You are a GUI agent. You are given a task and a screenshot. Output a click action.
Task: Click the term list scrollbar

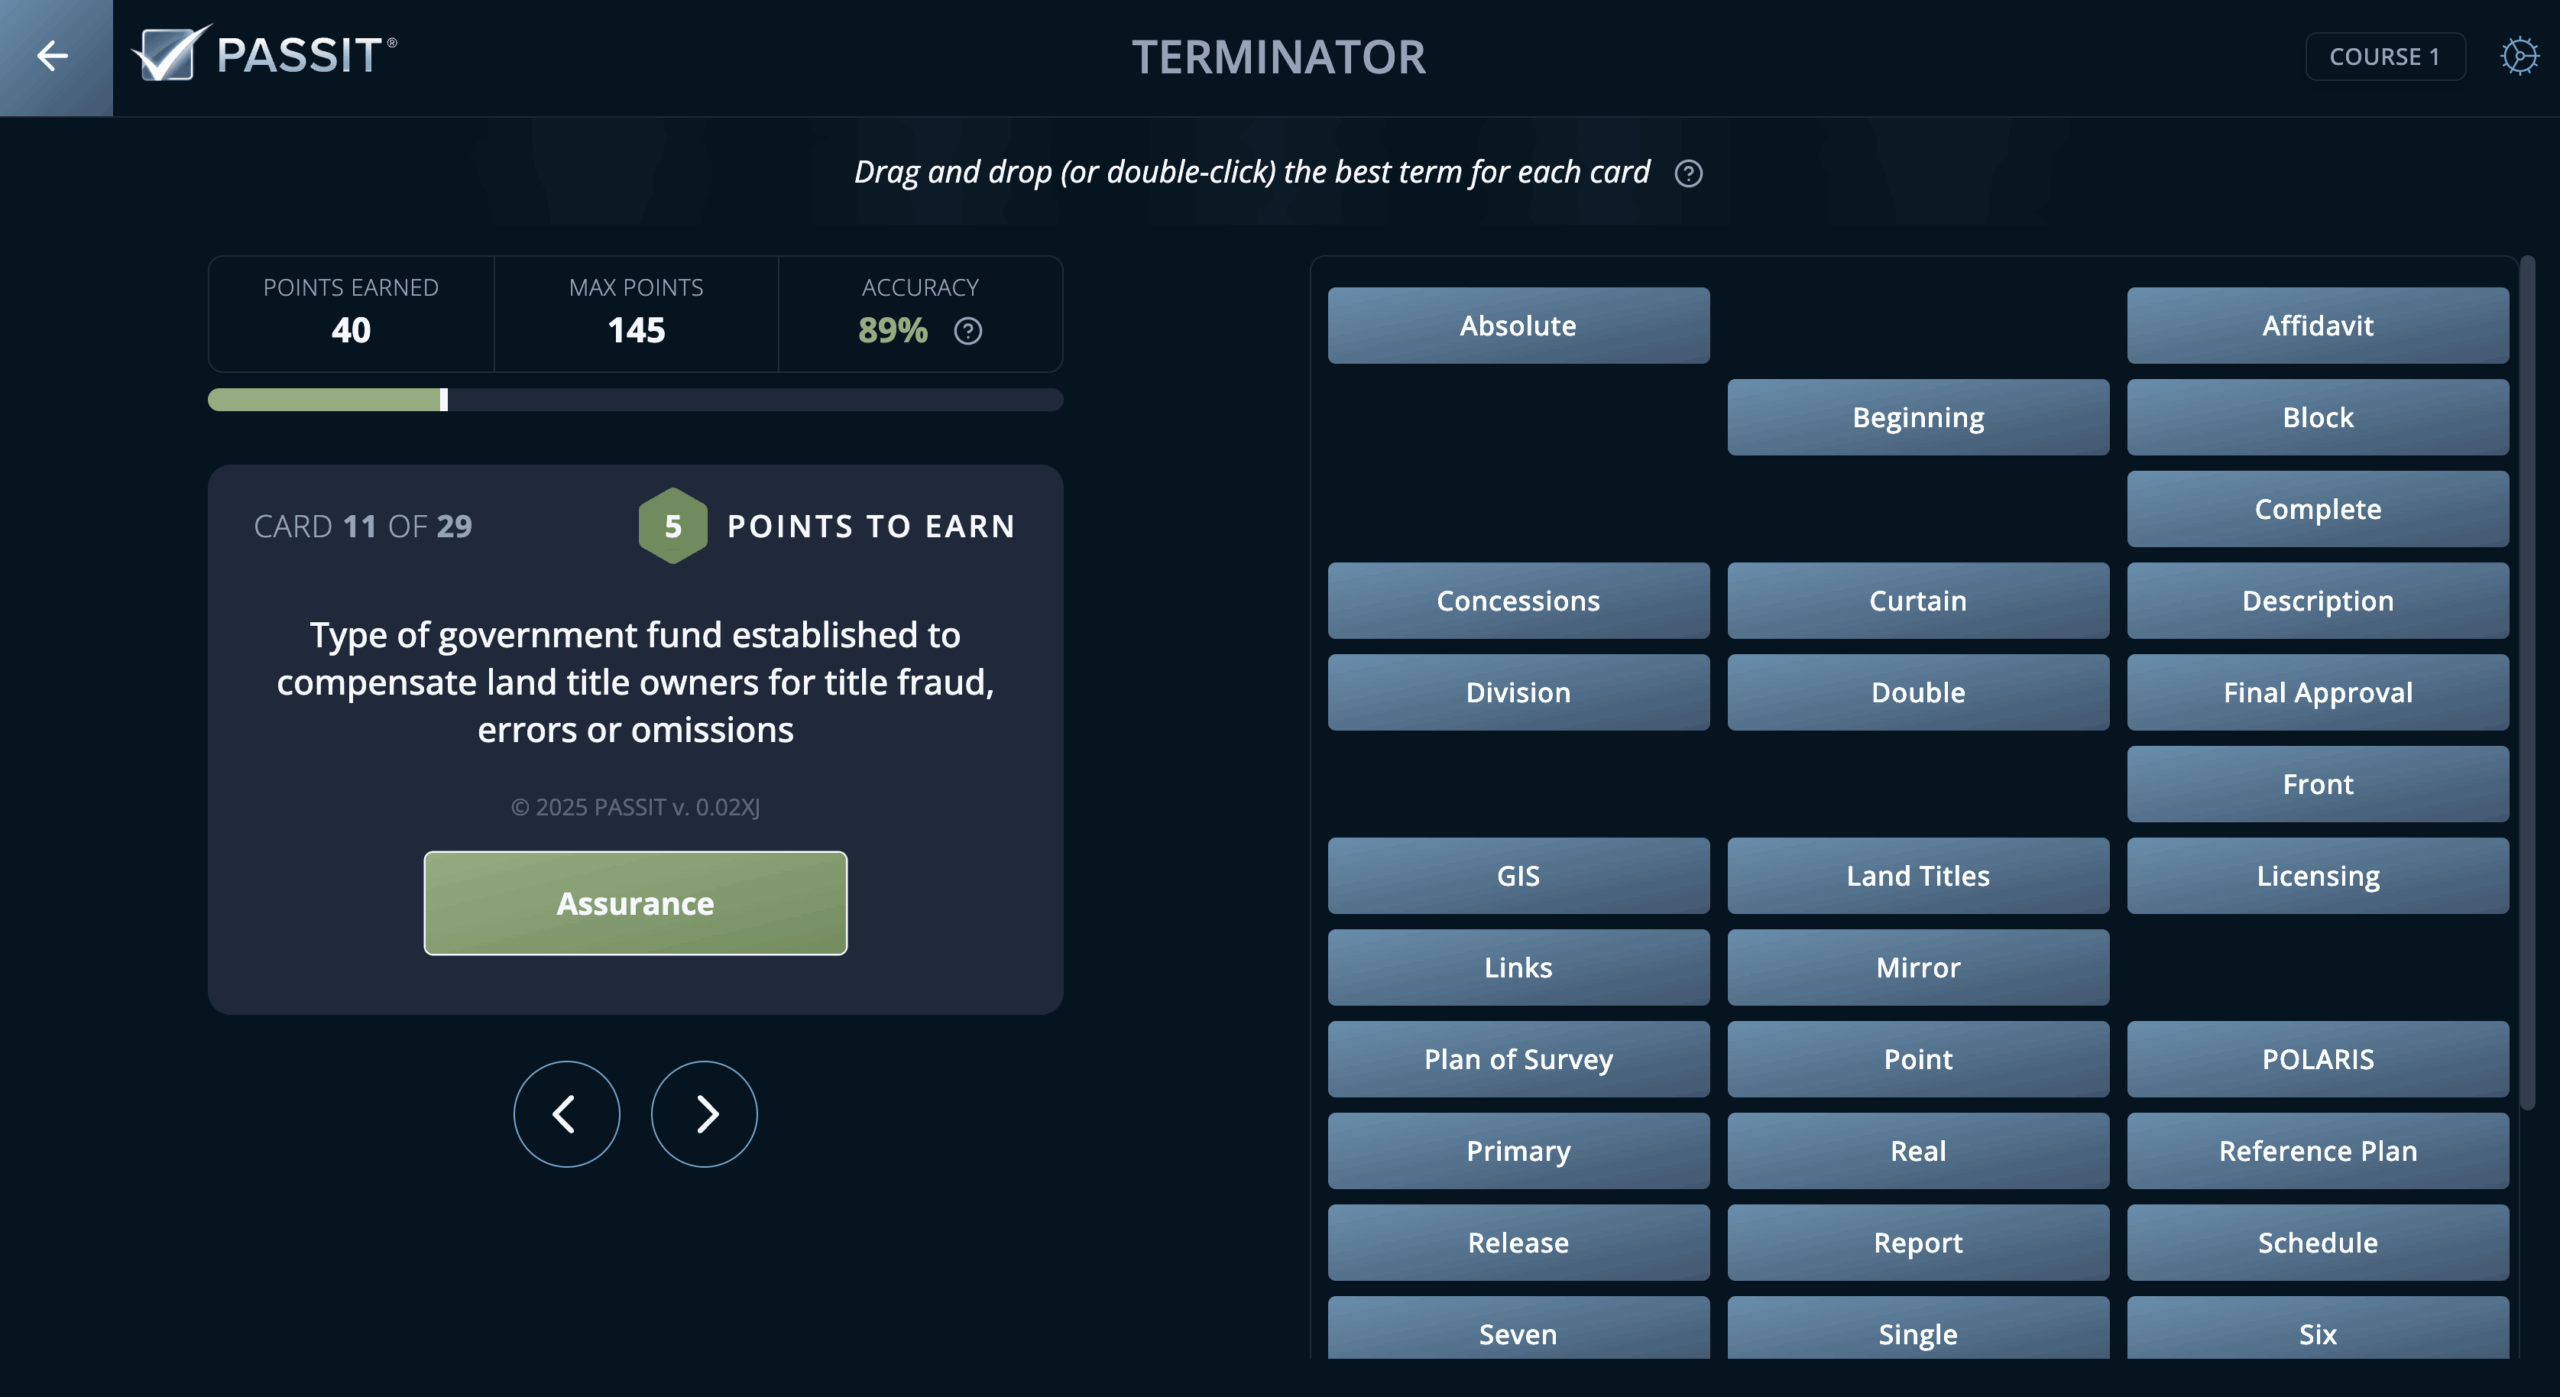click(x=2527, y=680)
